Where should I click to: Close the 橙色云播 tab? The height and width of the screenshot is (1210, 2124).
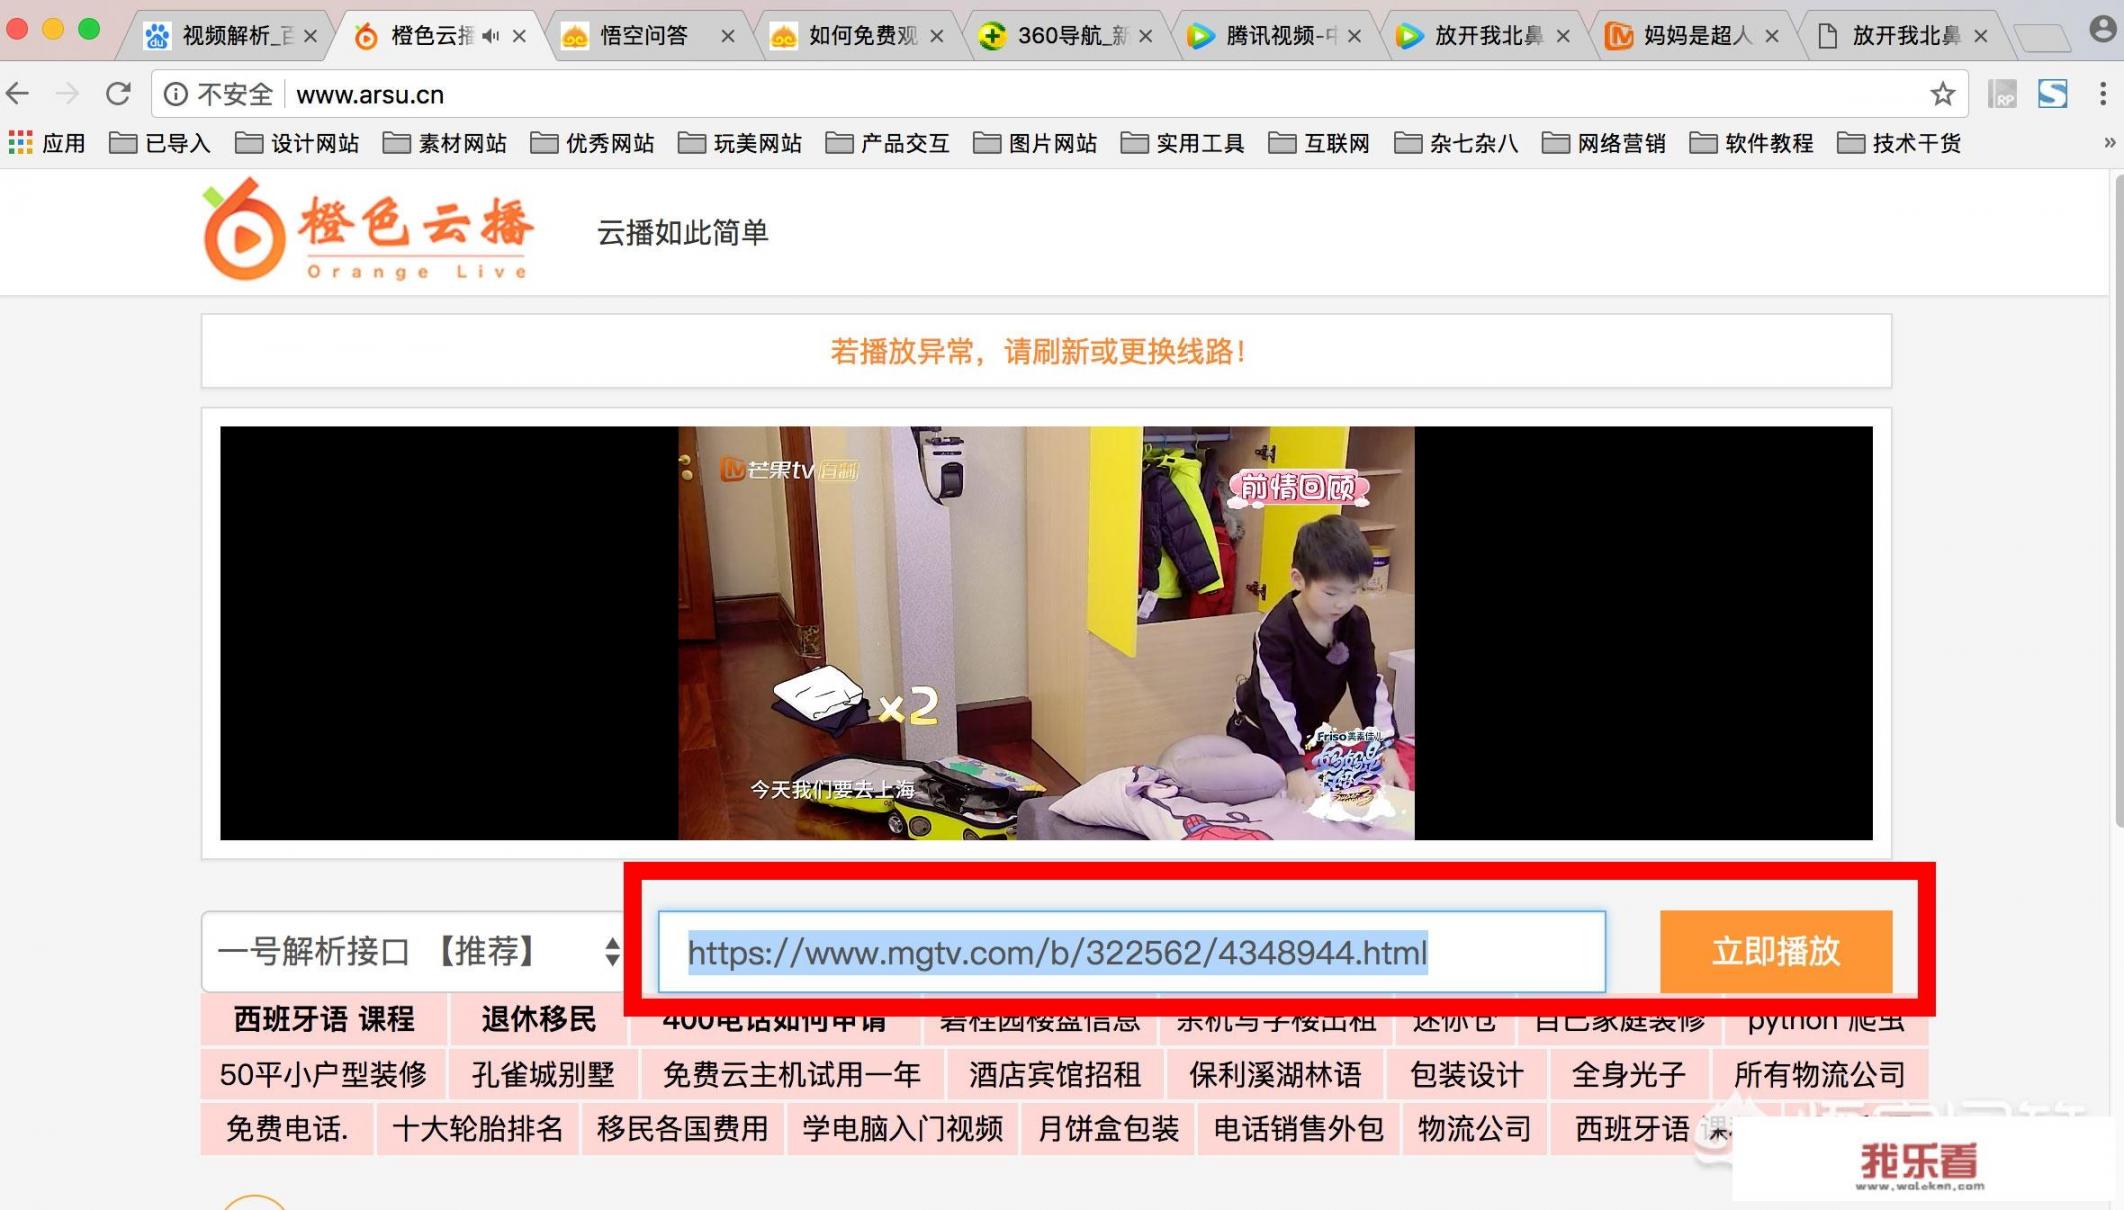pos(519,36)
